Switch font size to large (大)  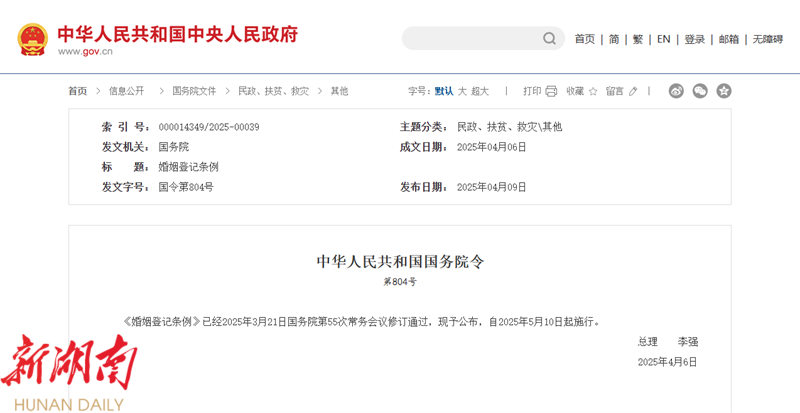(462, 91)
